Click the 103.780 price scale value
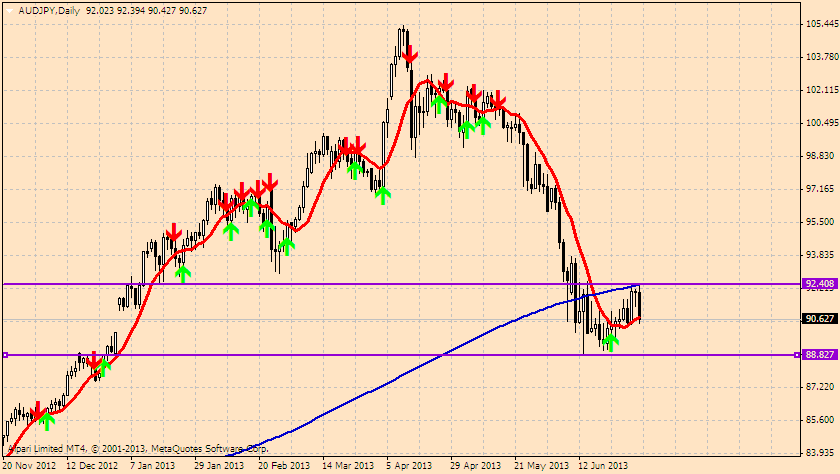The height and width of the screenshot is (474, 840). (822, 57)
